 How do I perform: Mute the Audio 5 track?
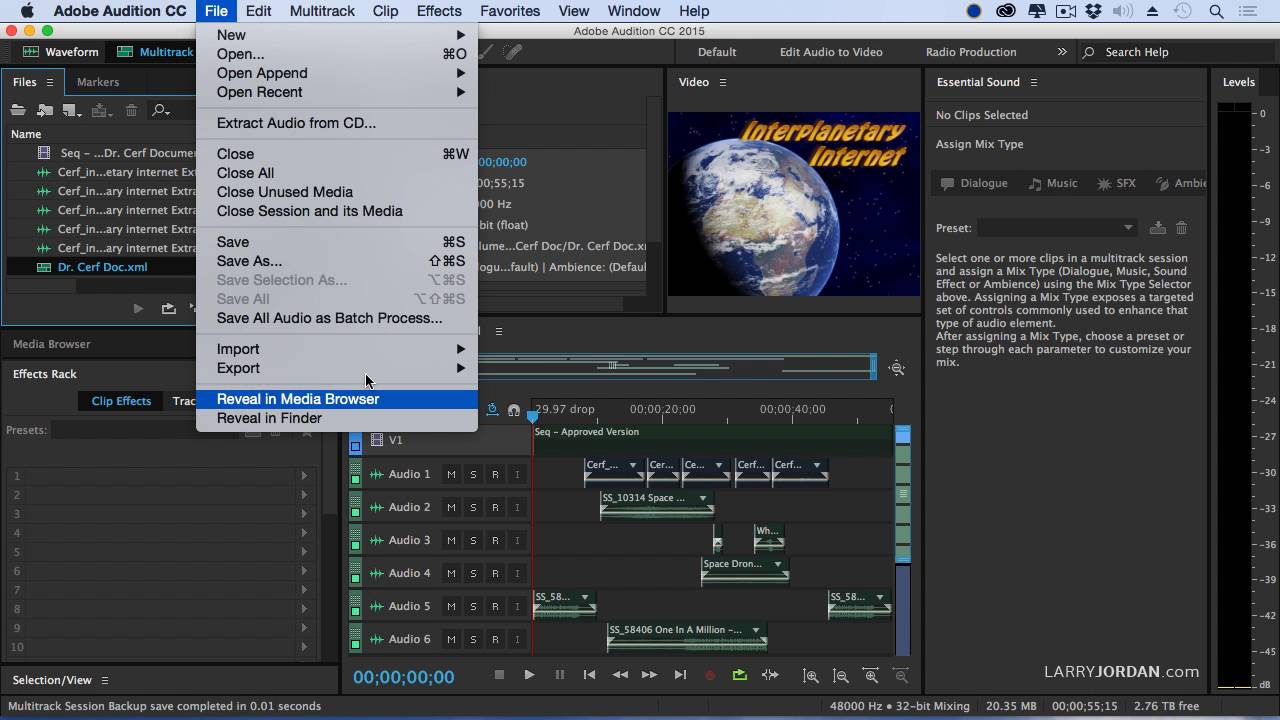click(451, 606)
